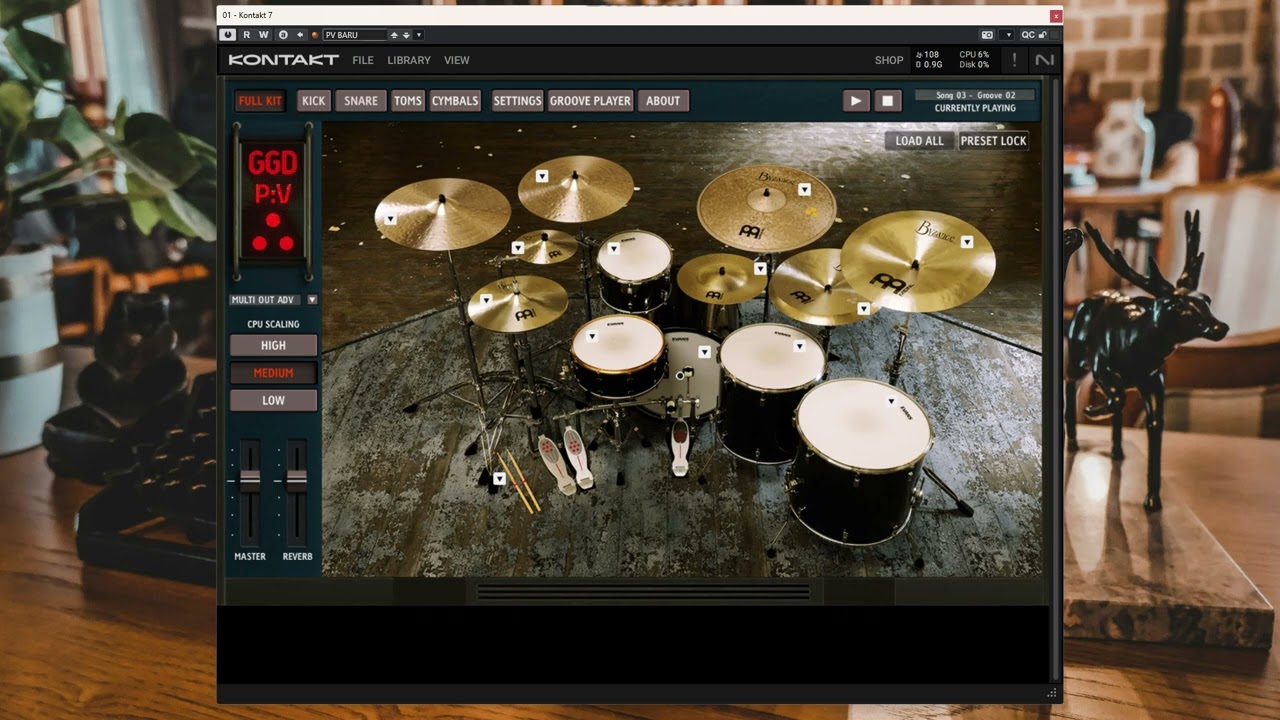Click the Kontakt logo
The height and width of the screenshot is (720, 1280).
tap(283, 60)
